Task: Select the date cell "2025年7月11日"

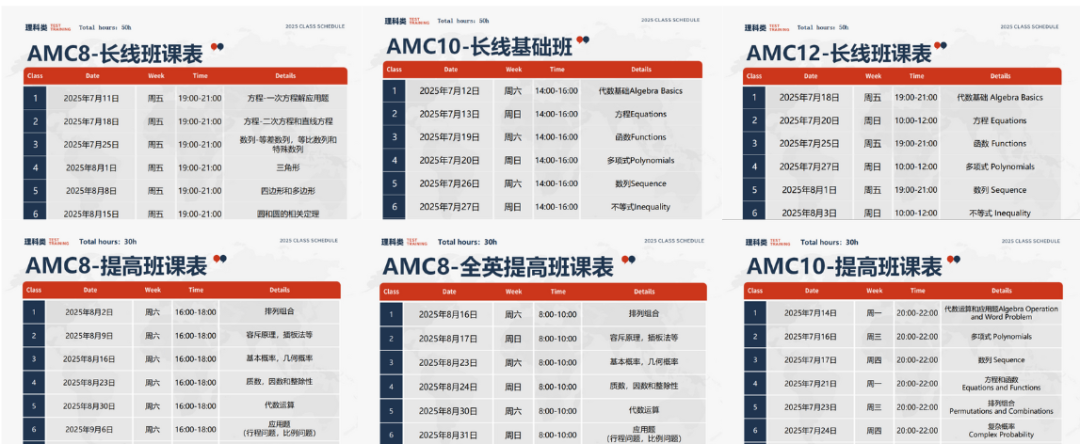Action: coord(92,98)
